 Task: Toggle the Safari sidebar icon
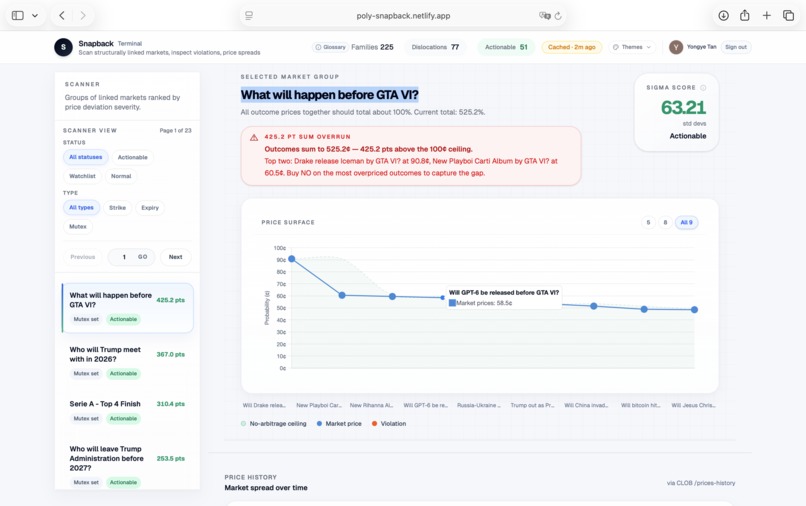click(17, 15)
